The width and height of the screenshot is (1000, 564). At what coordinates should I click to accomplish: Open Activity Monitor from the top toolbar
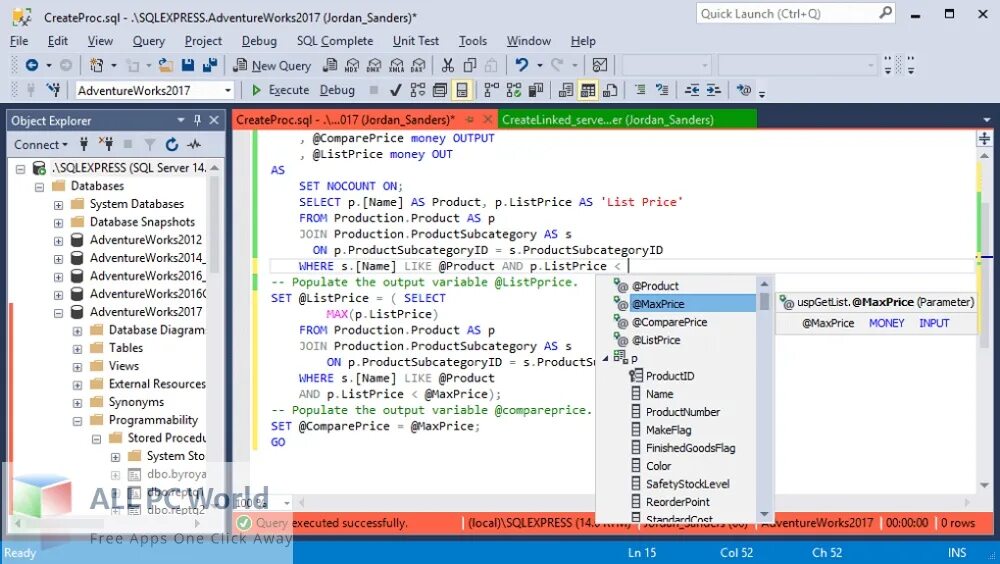pos(599,65)
